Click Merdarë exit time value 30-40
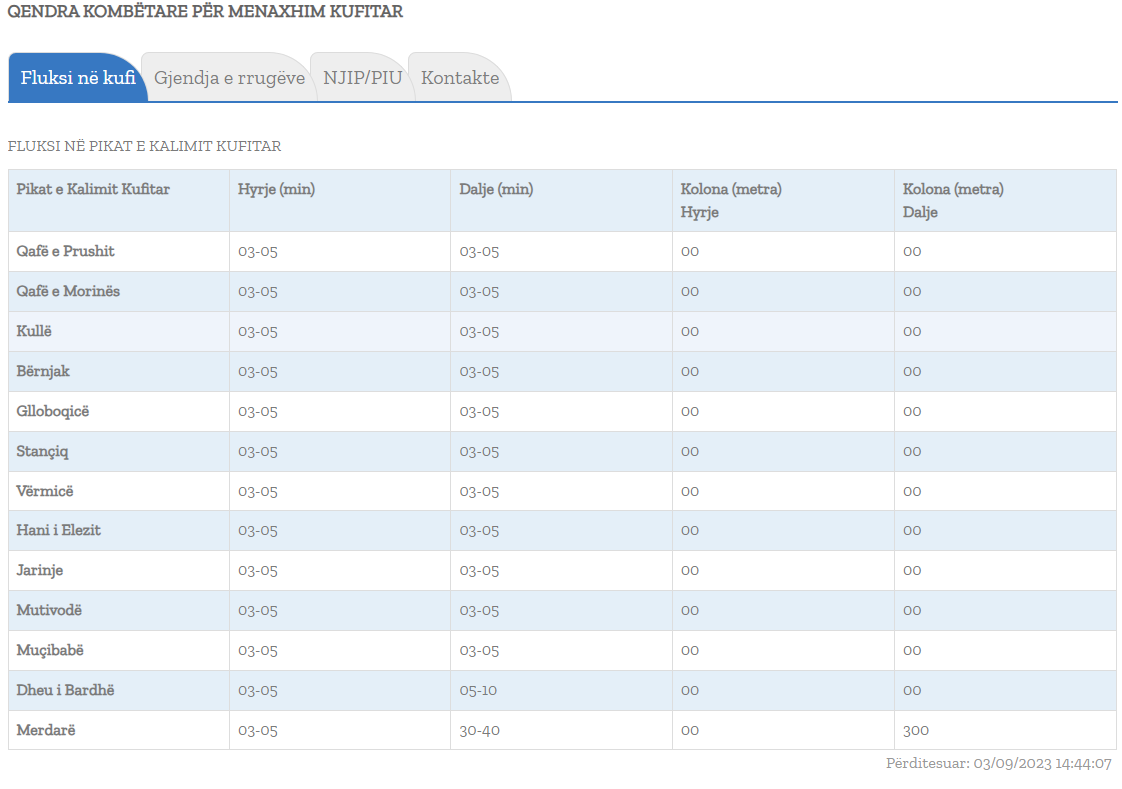 [x=480, y=730]
